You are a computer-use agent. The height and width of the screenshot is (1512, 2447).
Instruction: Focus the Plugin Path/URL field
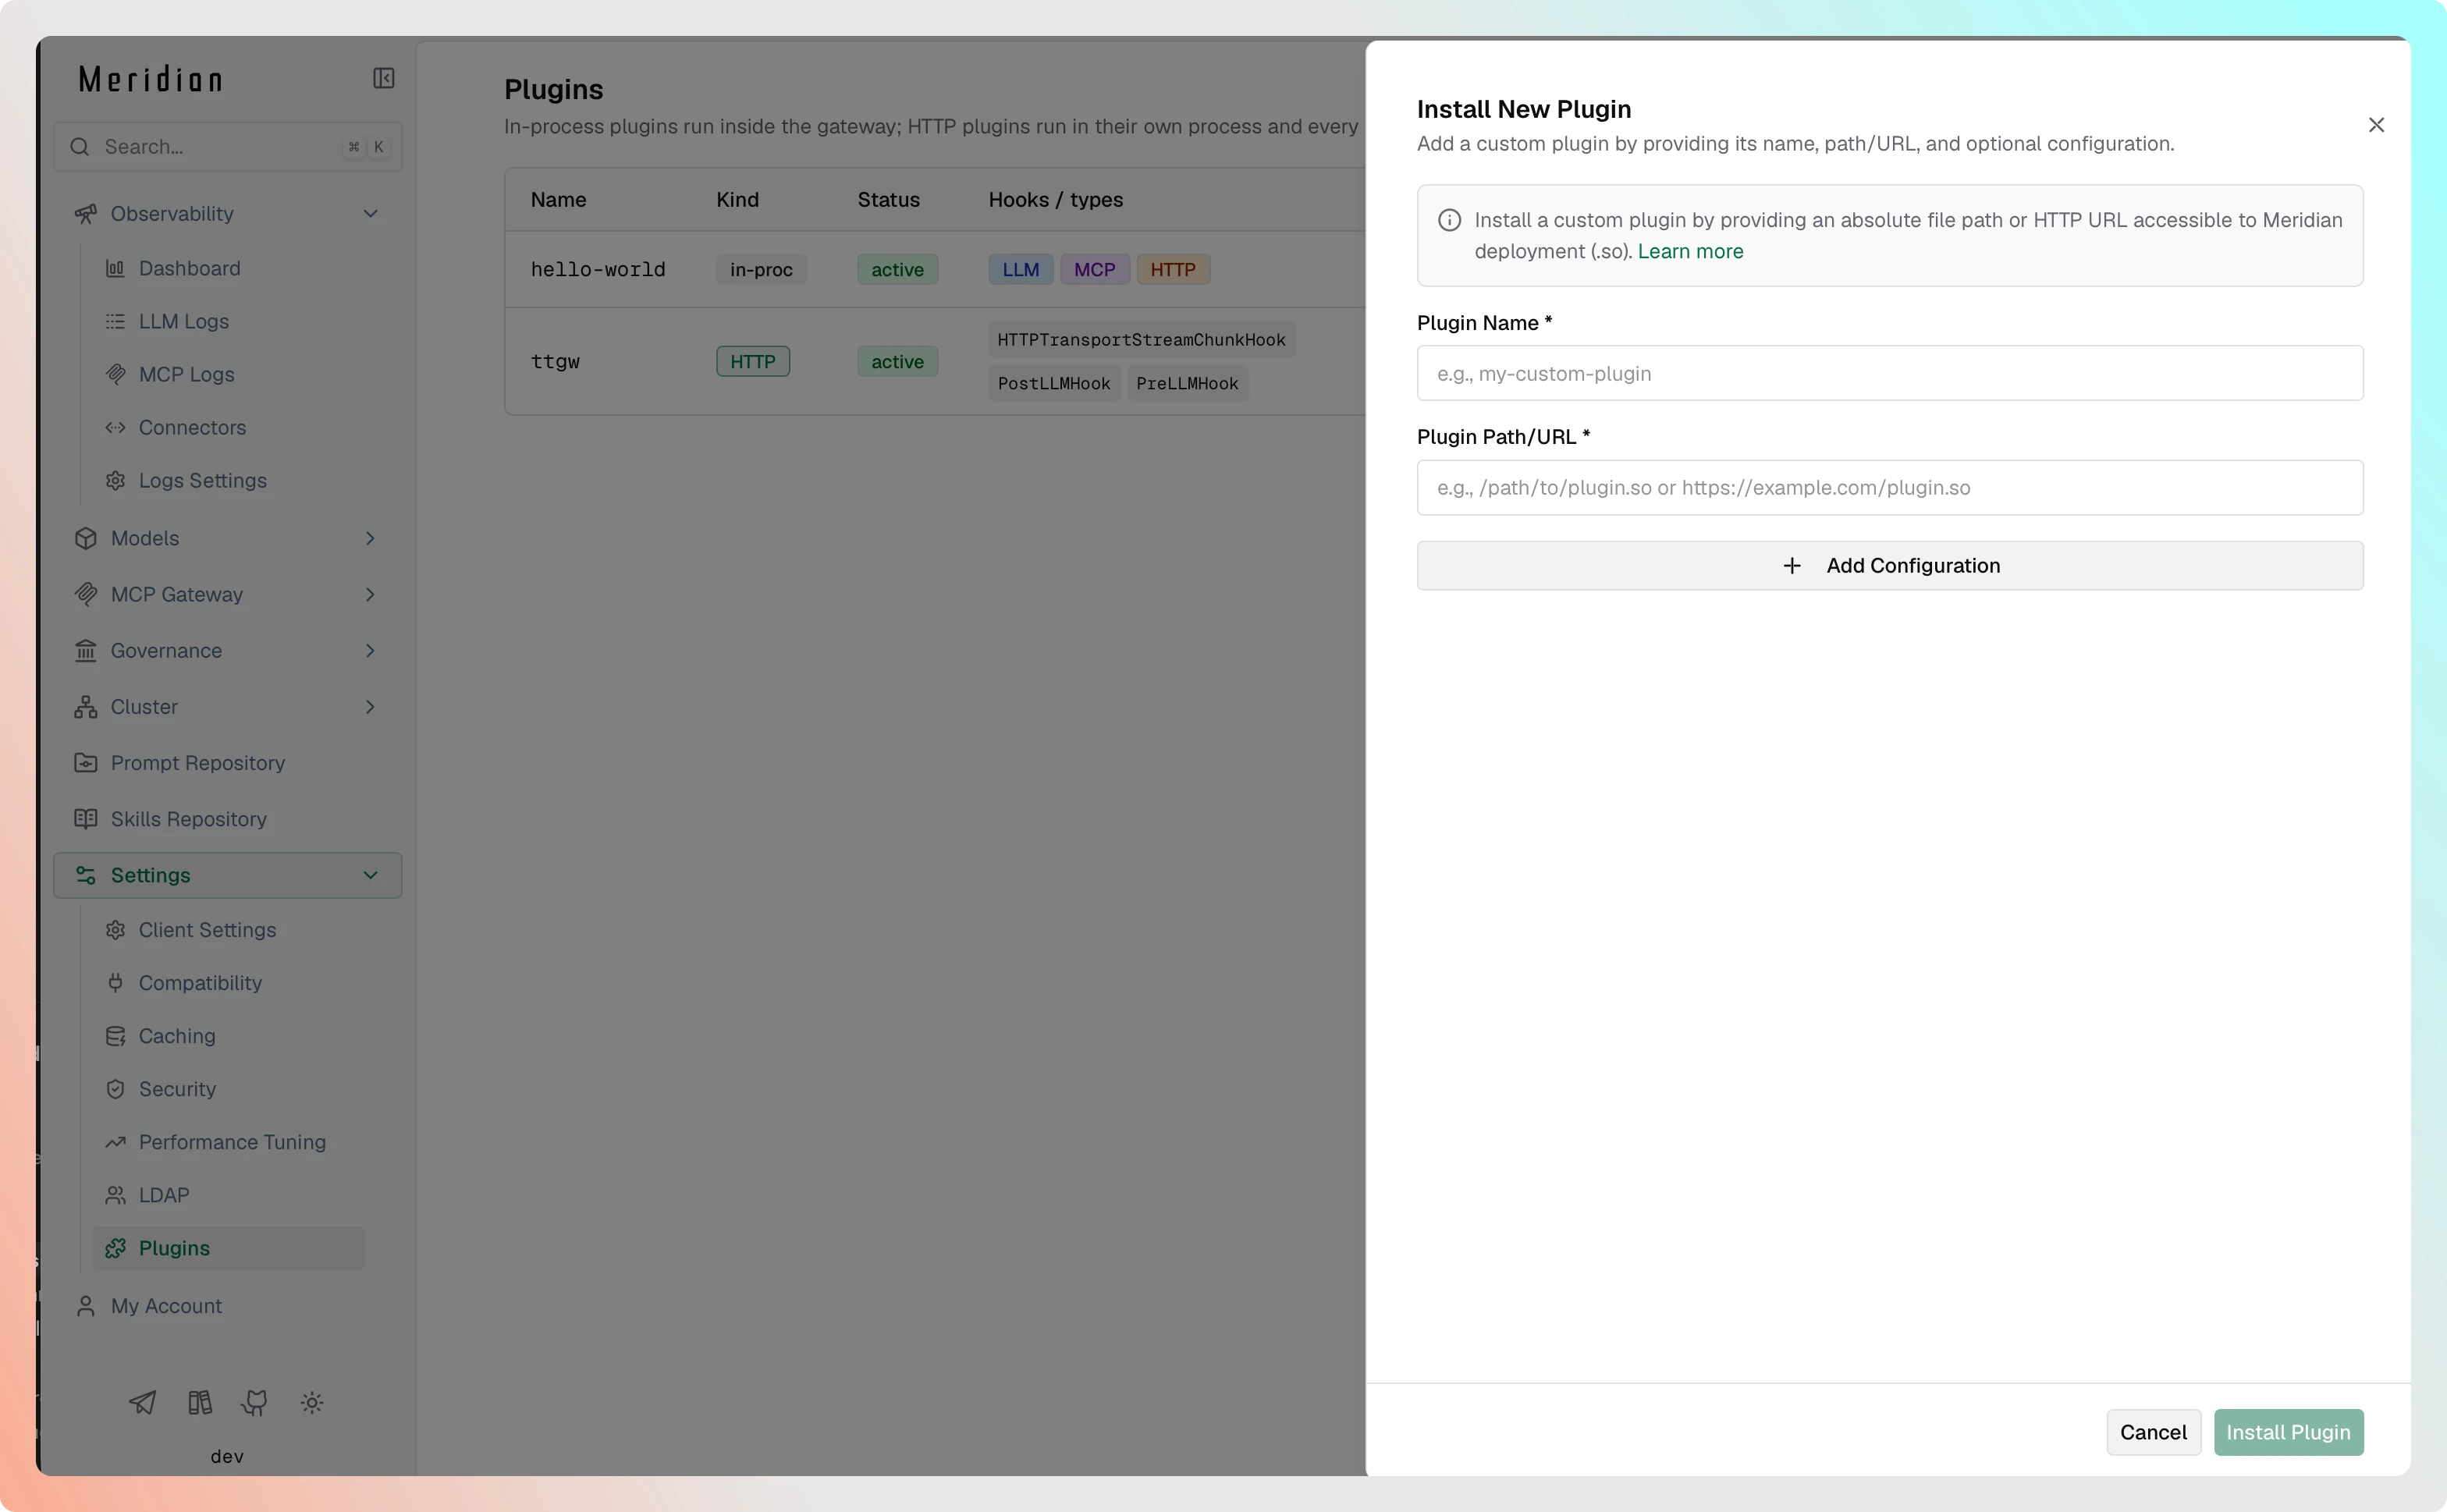[x=1889, y=488]
